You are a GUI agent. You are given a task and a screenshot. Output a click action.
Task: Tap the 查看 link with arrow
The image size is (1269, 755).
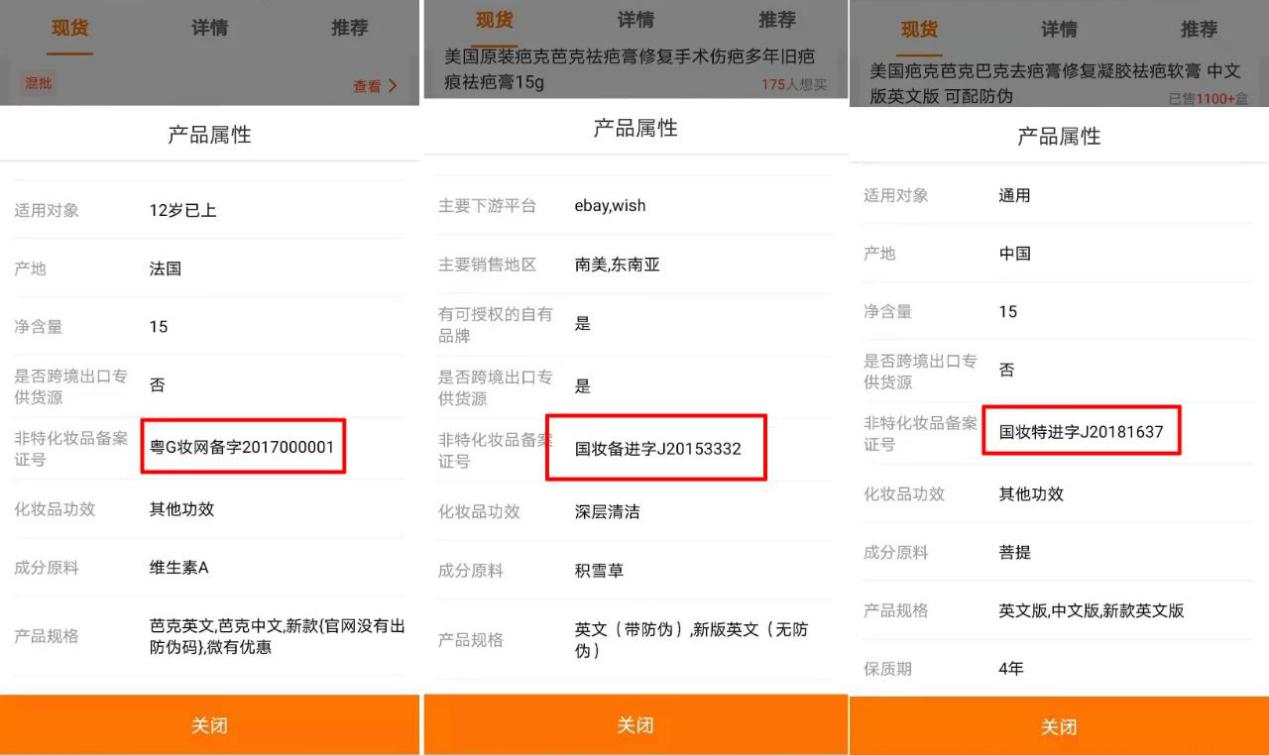(x=375, y=86)
